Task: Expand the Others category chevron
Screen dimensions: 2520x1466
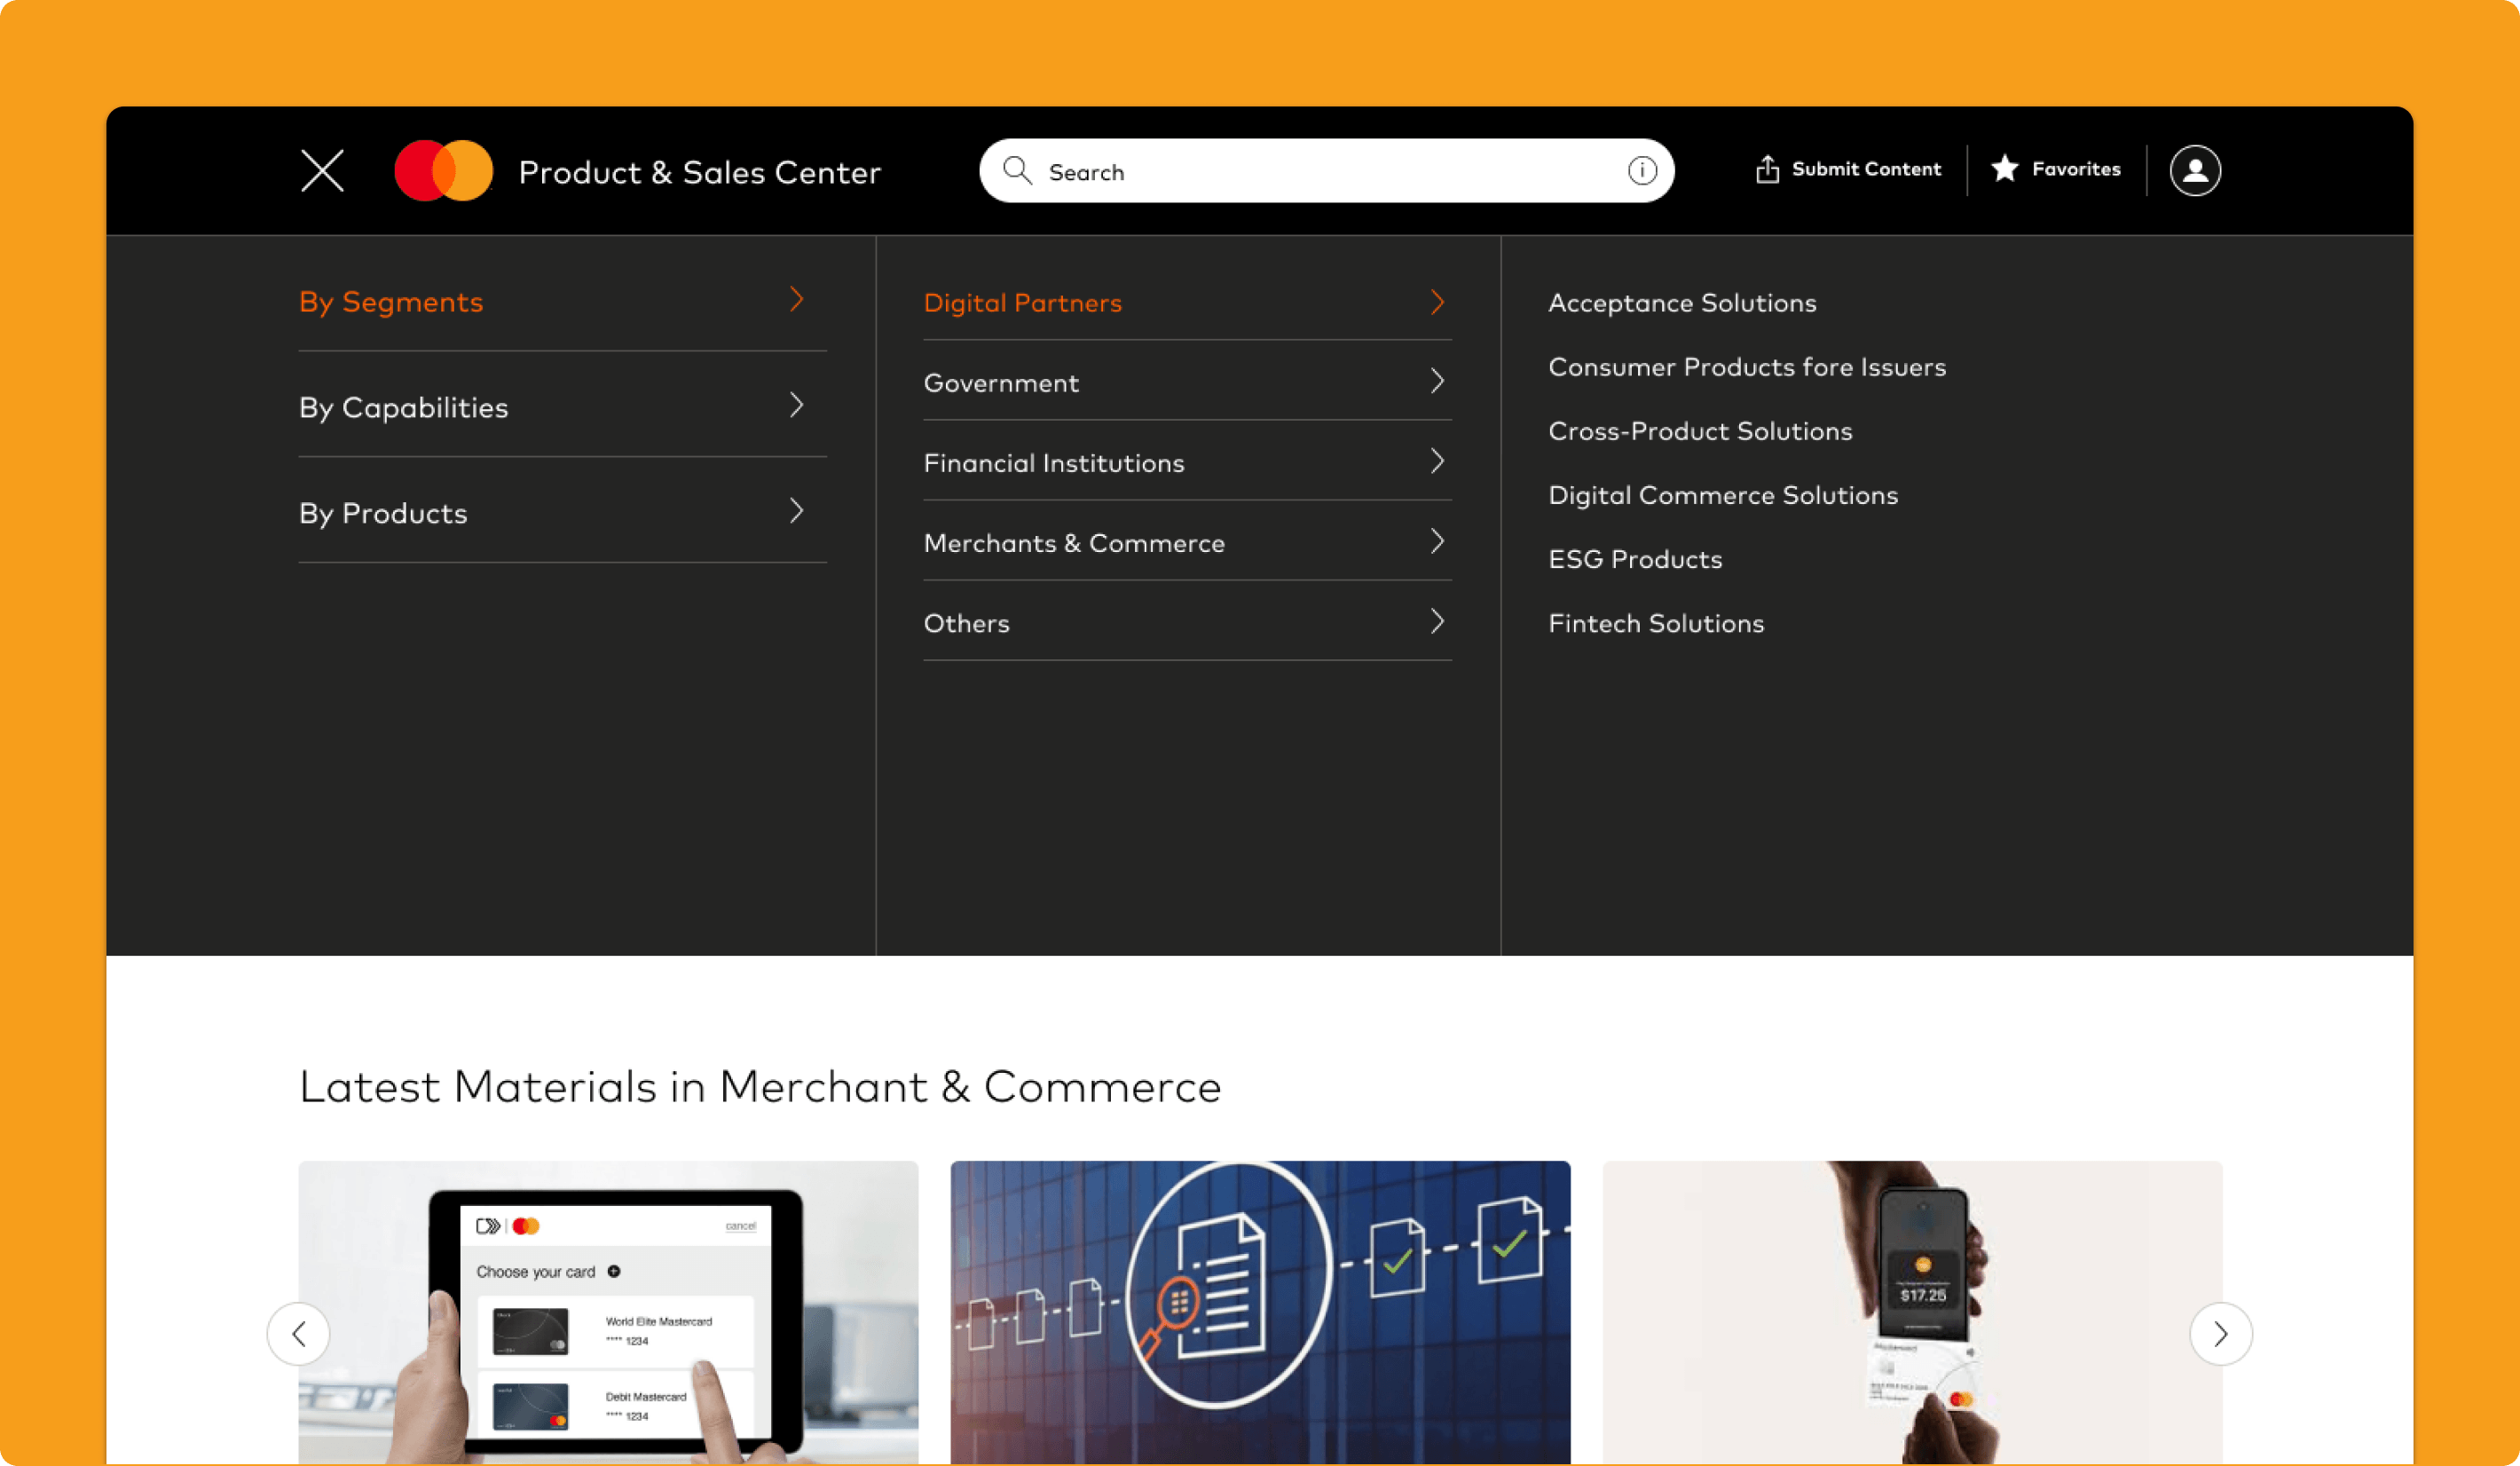Action: 1437,621
